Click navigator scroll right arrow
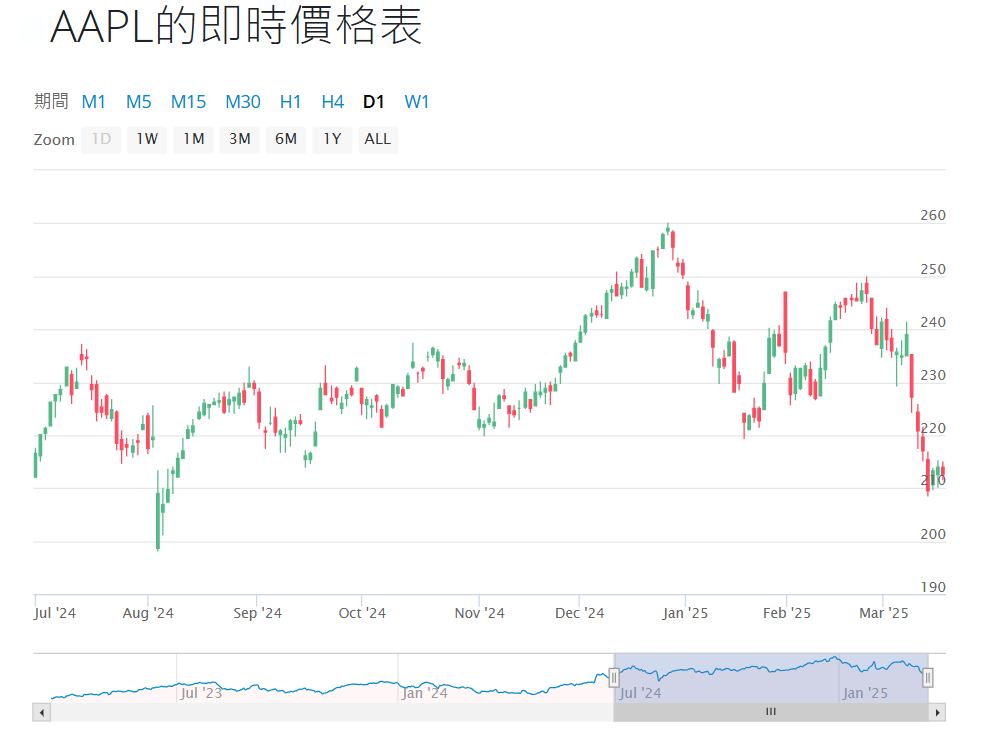 point(937,712)
